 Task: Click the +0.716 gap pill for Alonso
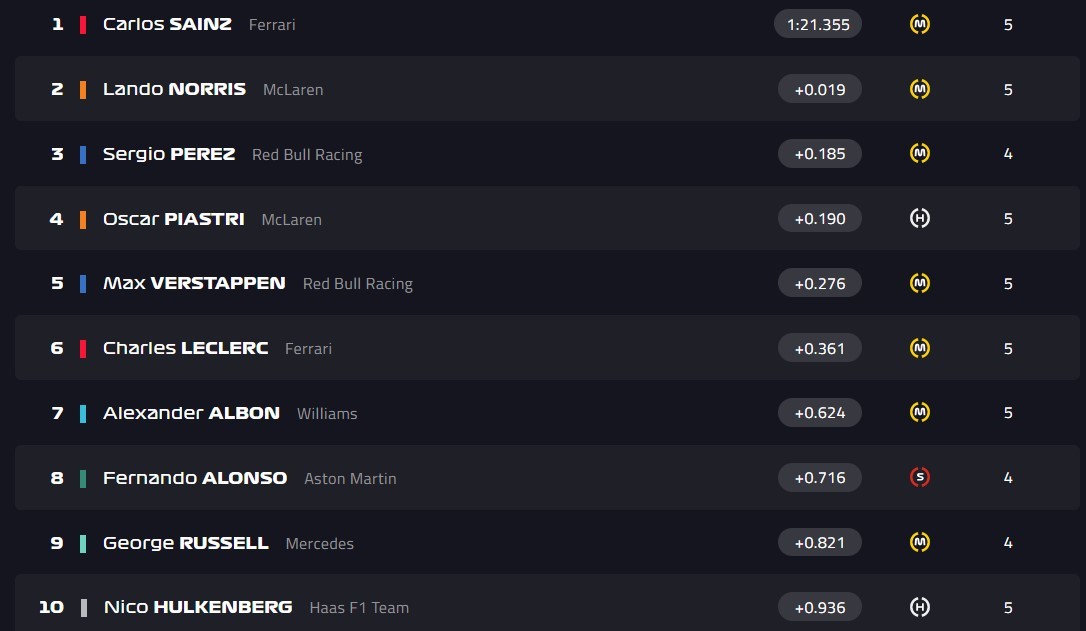tap(819, 477)
